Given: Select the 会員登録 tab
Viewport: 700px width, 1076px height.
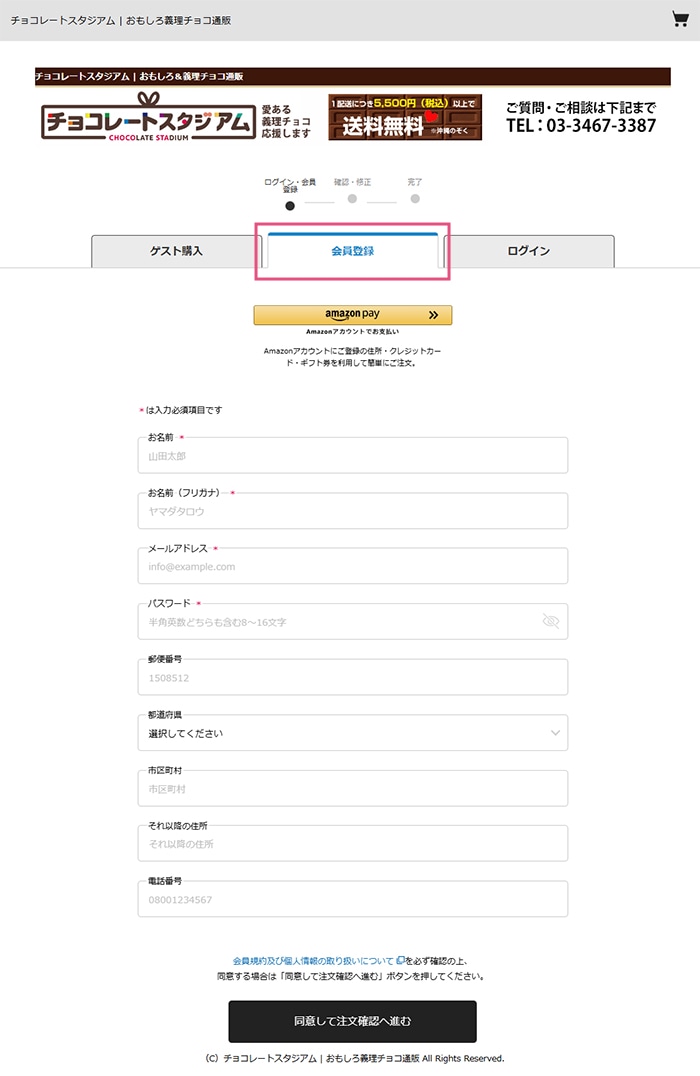Looking at the screenshot, I should 352,251.
